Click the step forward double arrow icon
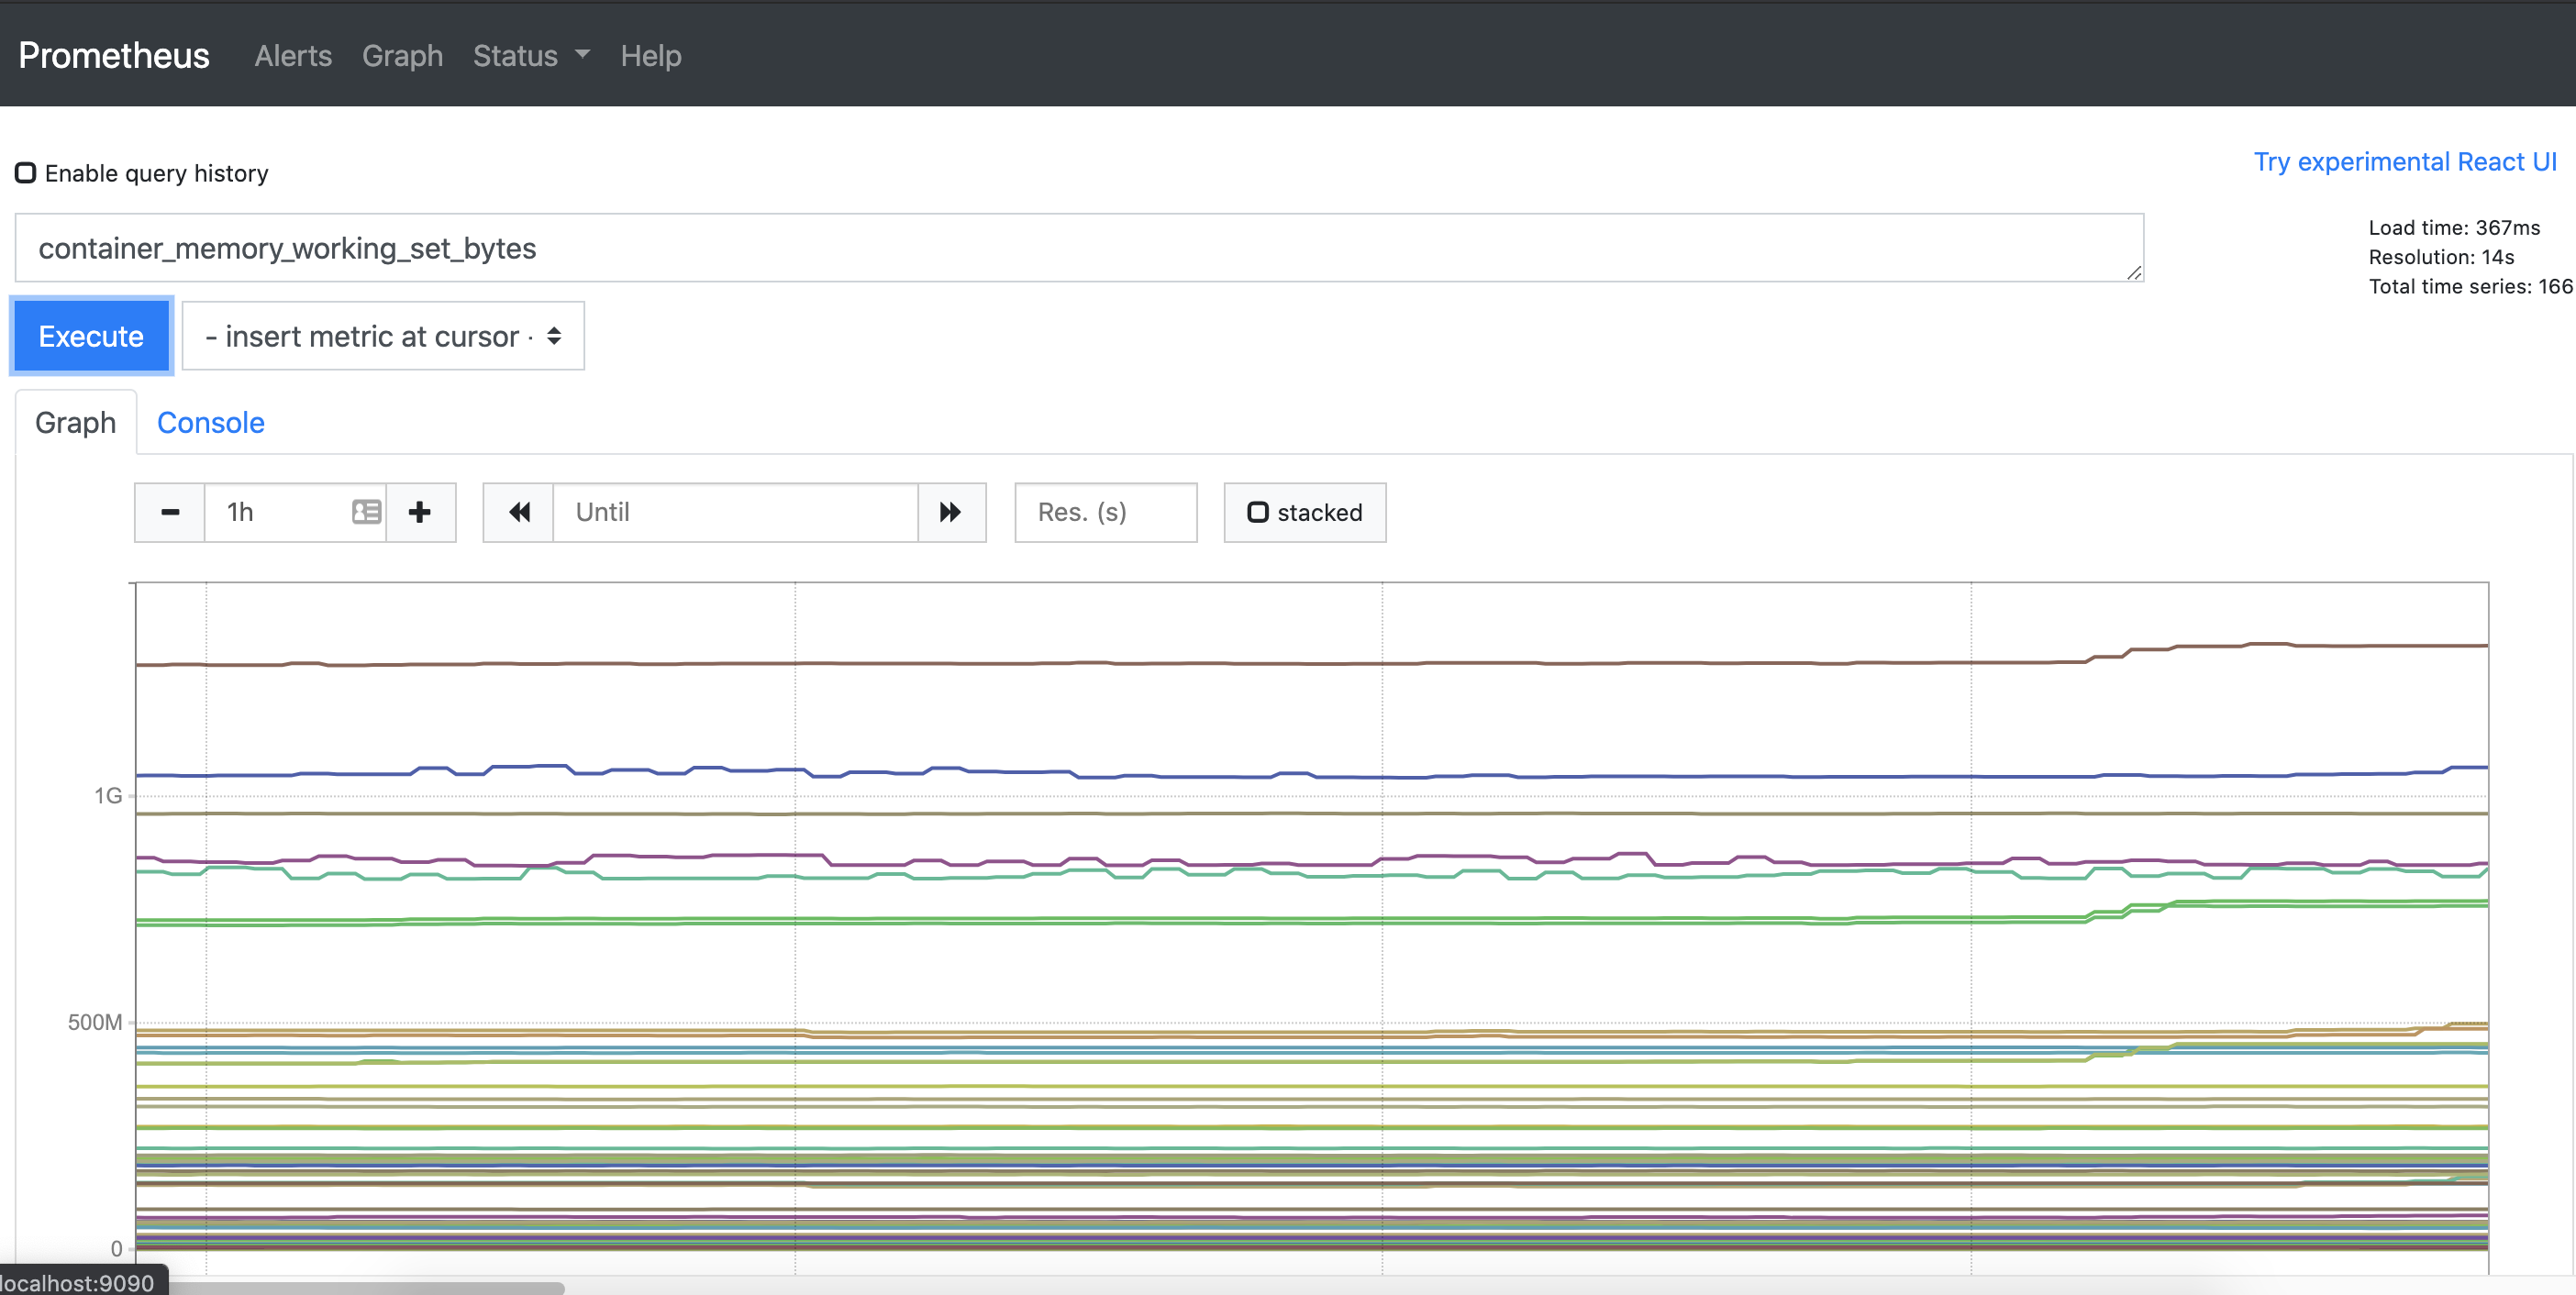Image resolution: width=2576 pixels, height=1295 pixels. pyautogui.click(x=953, y=511)
